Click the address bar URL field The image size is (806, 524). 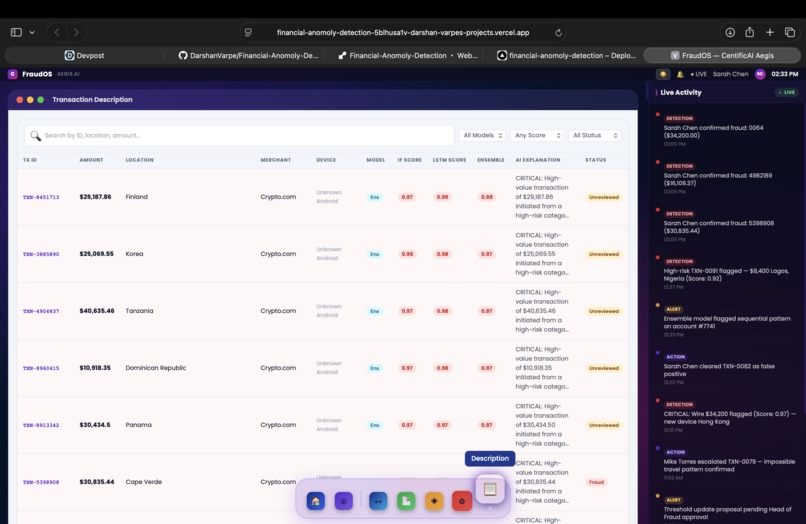pos(403,32)
